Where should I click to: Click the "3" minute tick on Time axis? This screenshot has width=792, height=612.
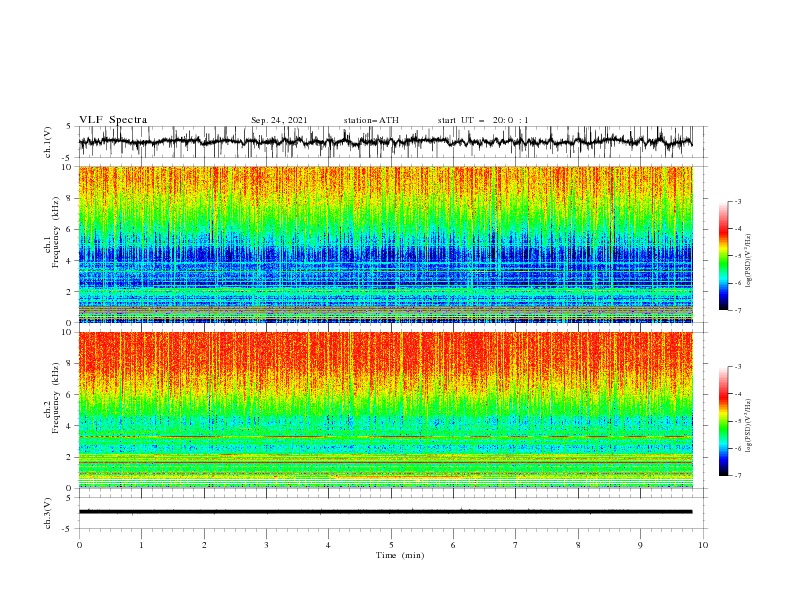[266, 545]
